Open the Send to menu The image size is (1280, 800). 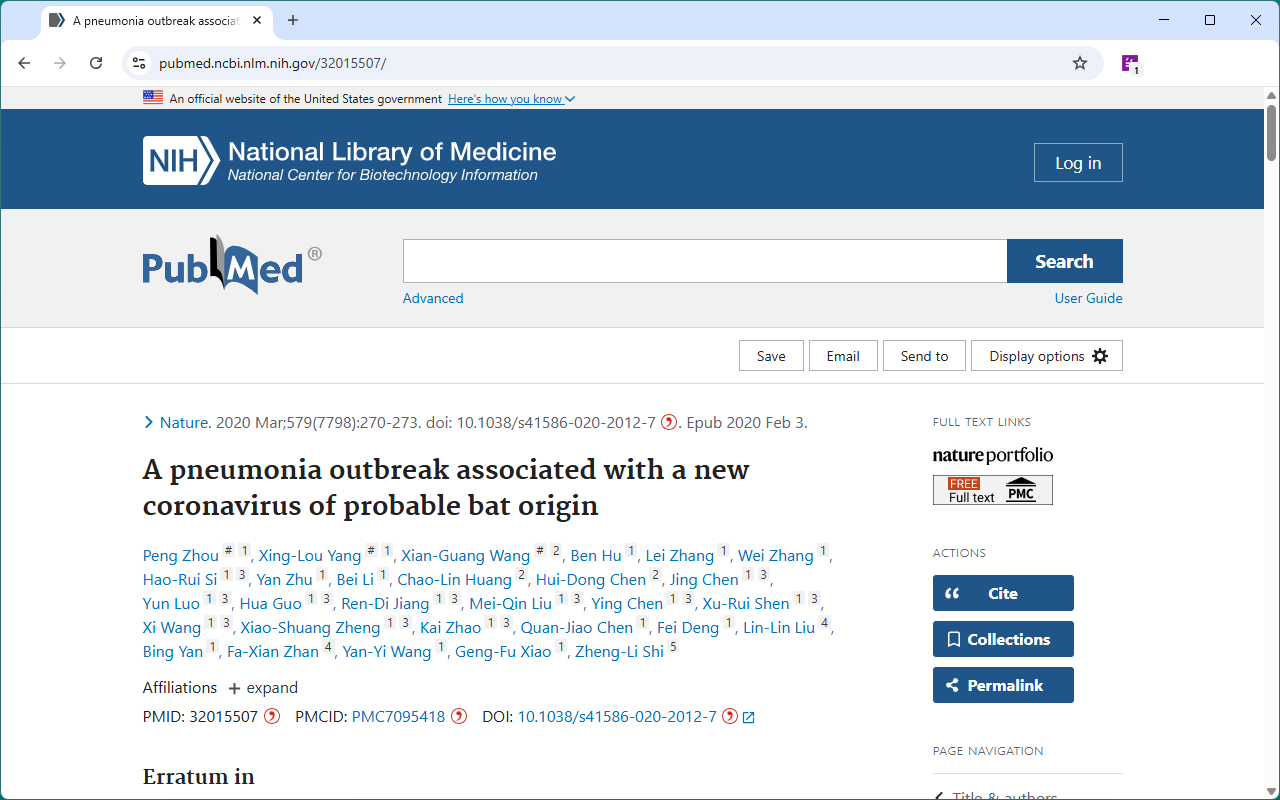click(924, 356)
